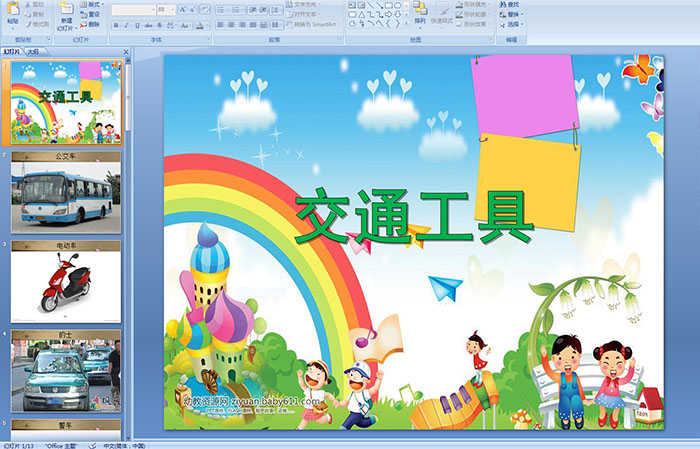Open the Quick Styles (快速样式) gallery

442,14
